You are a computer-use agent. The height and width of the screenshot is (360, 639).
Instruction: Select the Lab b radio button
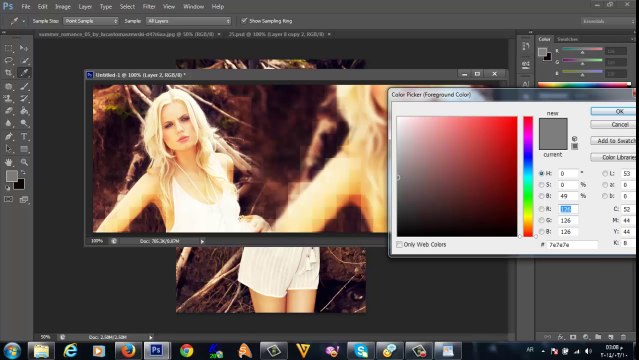(x=605, y=196)
